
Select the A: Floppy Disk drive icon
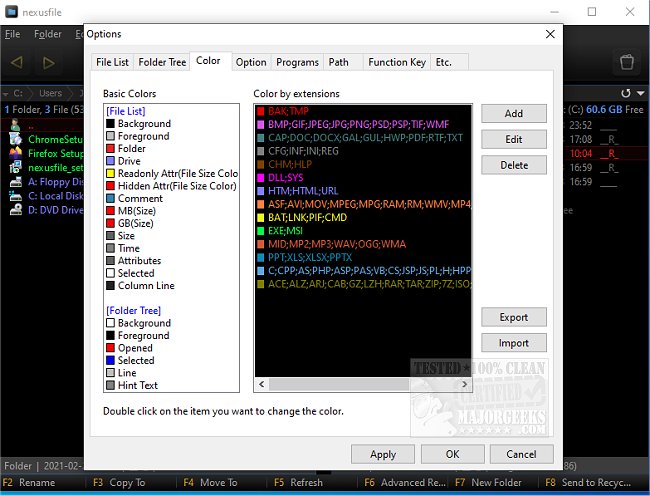15,181
